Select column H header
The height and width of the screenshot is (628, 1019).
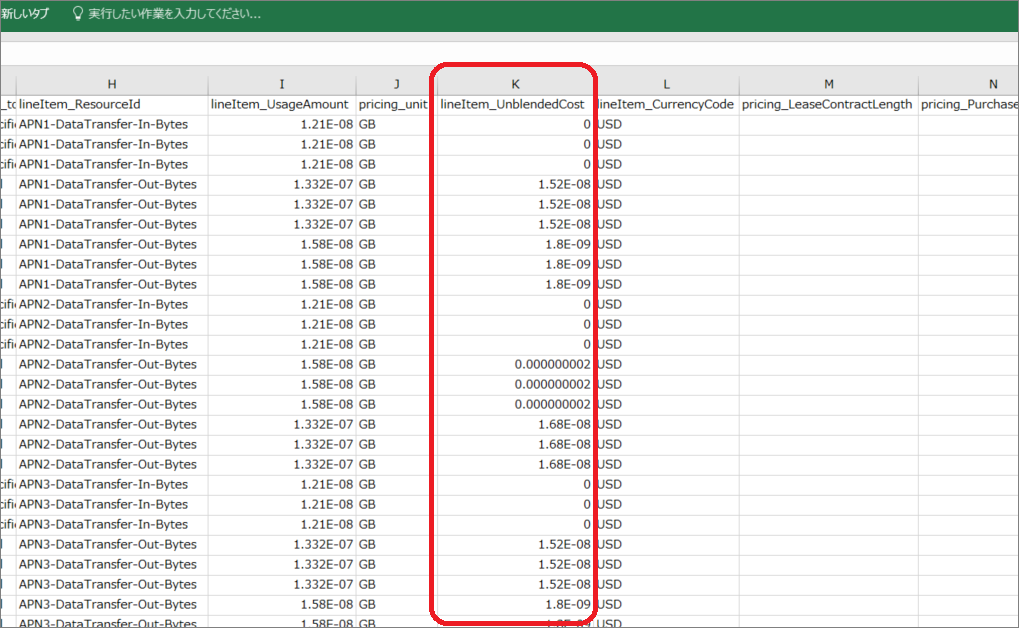[x=112, y=84]
